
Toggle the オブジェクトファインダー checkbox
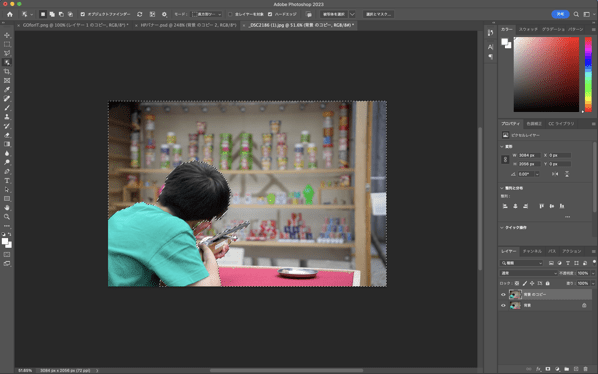(83, 14)
